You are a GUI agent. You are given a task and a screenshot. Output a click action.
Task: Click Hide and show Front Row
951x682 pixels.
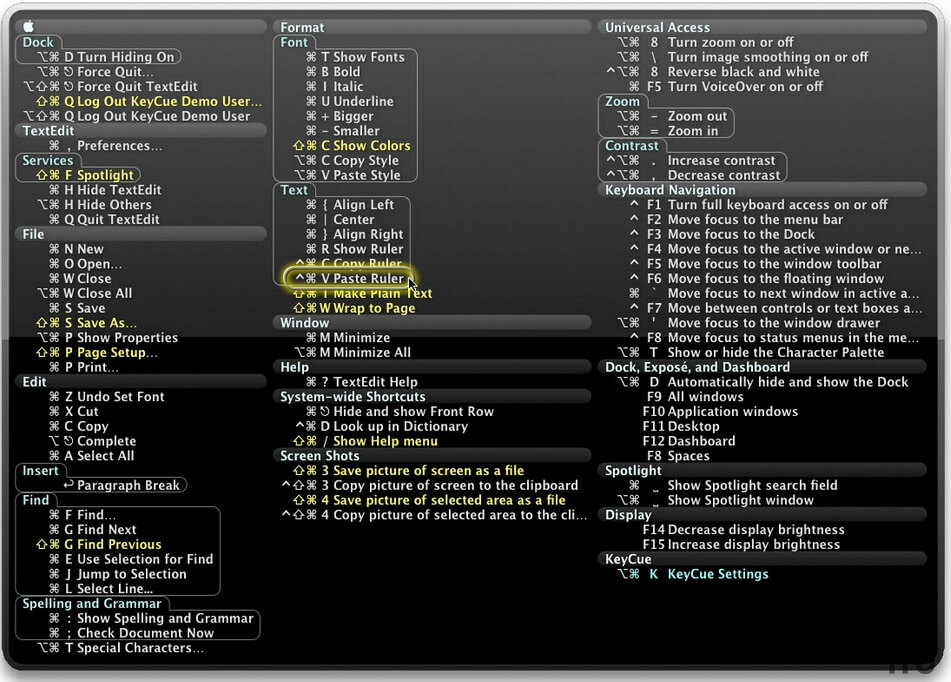(399, 411)
